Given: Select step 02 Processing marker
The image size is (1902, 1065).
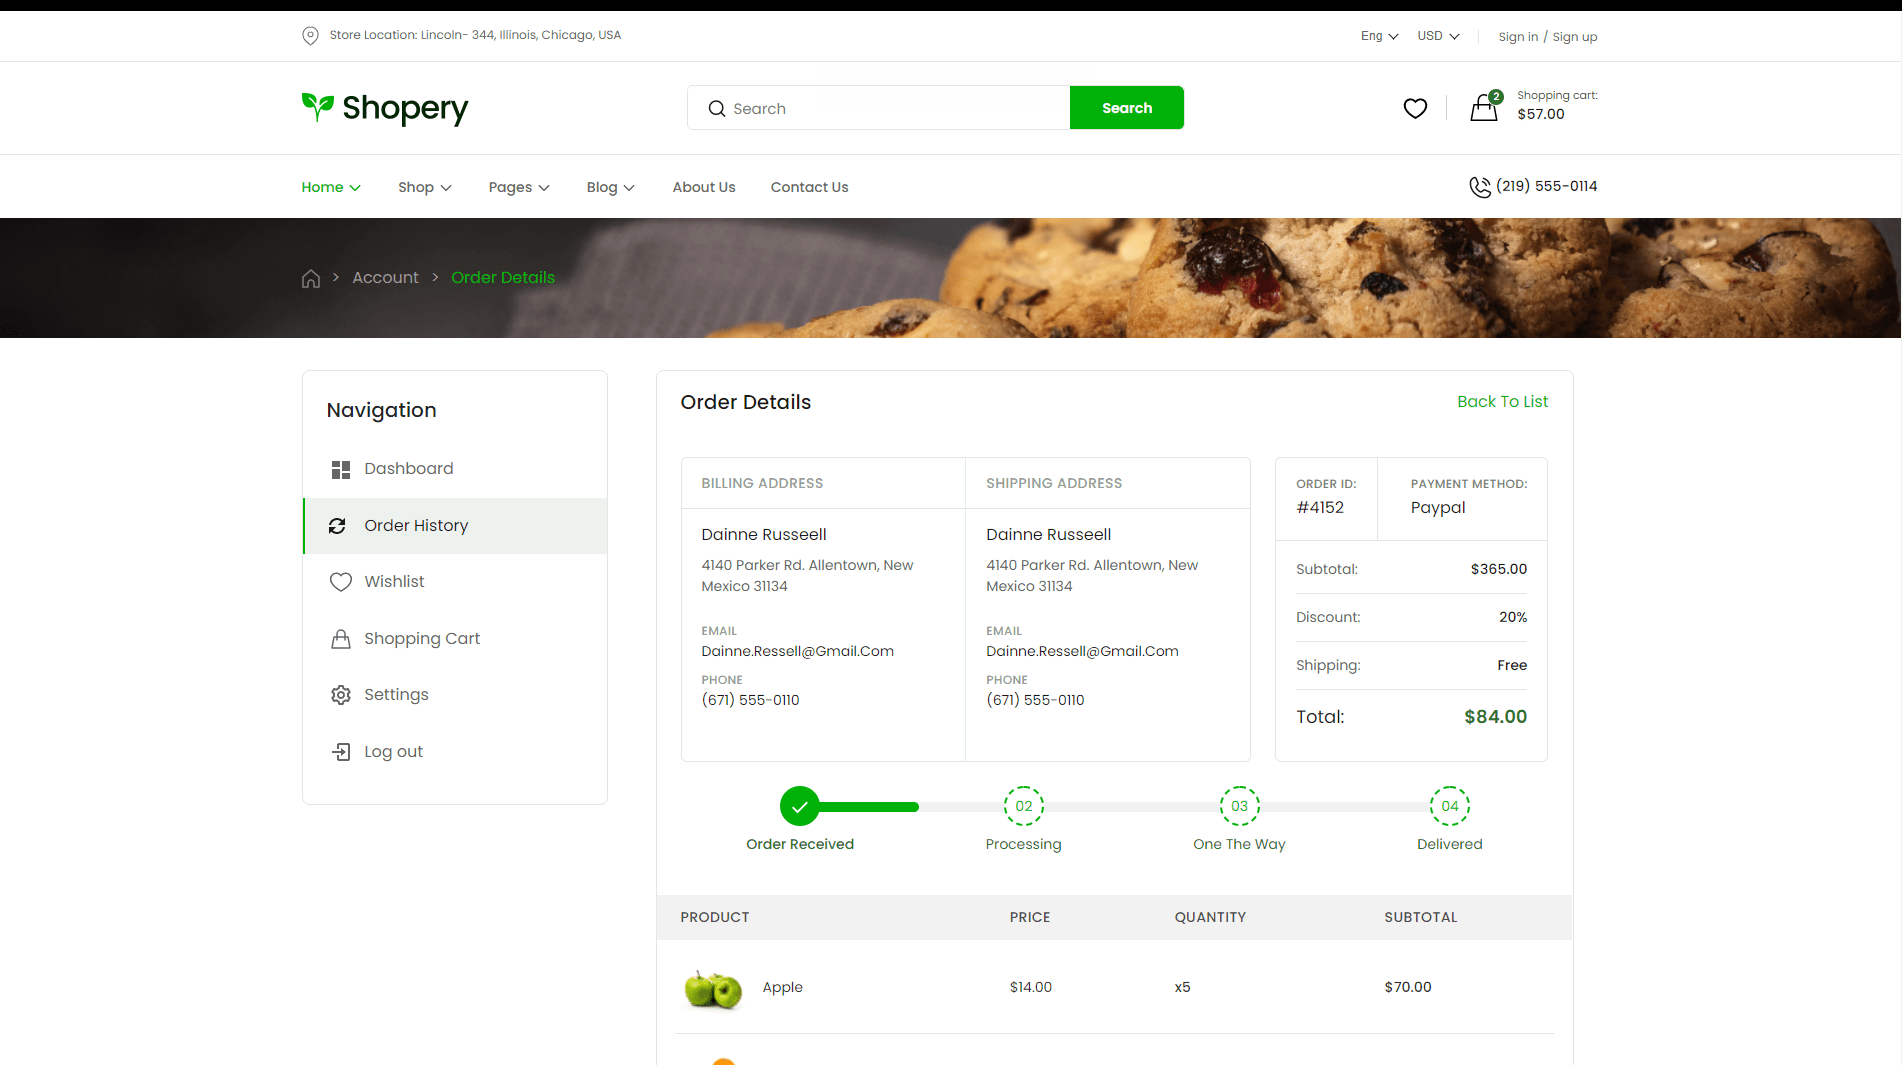Looking at the screenshot, I should [x=1023, y=806].
